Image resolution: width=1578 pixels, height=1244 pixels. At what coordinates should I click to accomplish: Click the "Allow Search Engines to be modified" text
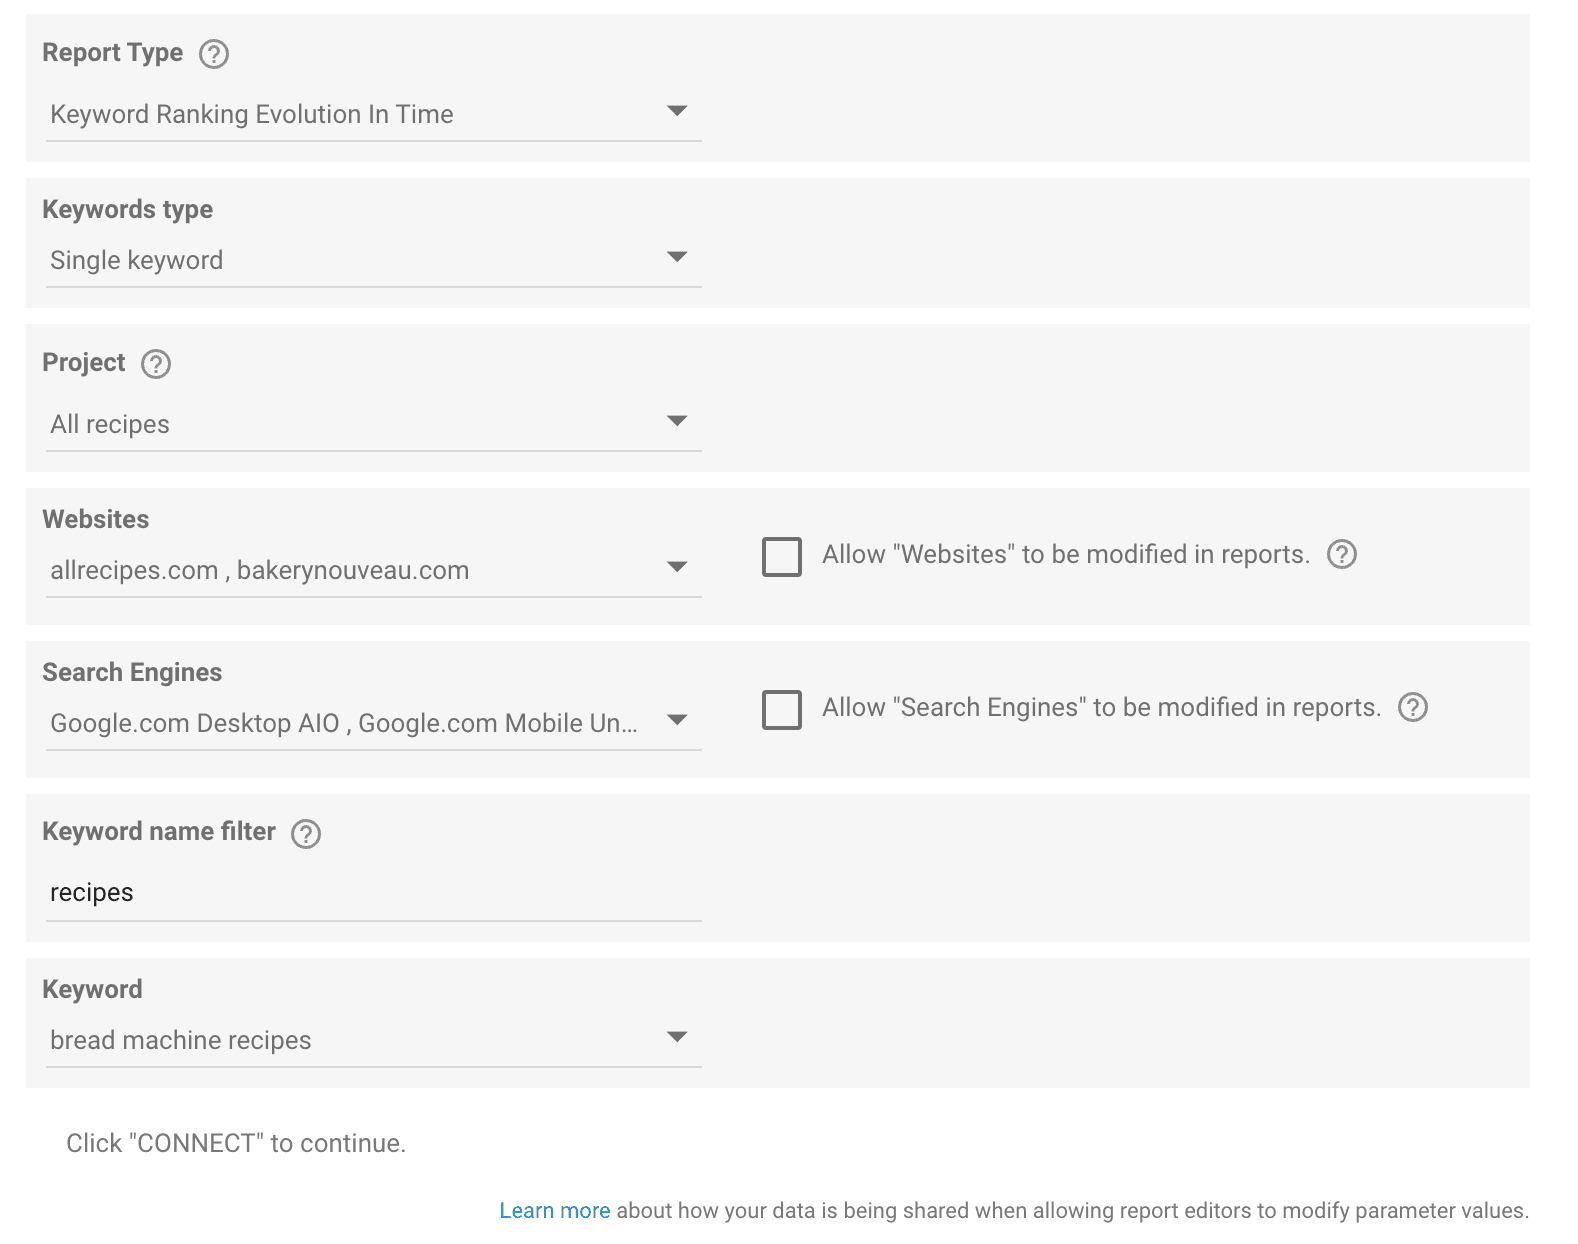(1102, 707)
